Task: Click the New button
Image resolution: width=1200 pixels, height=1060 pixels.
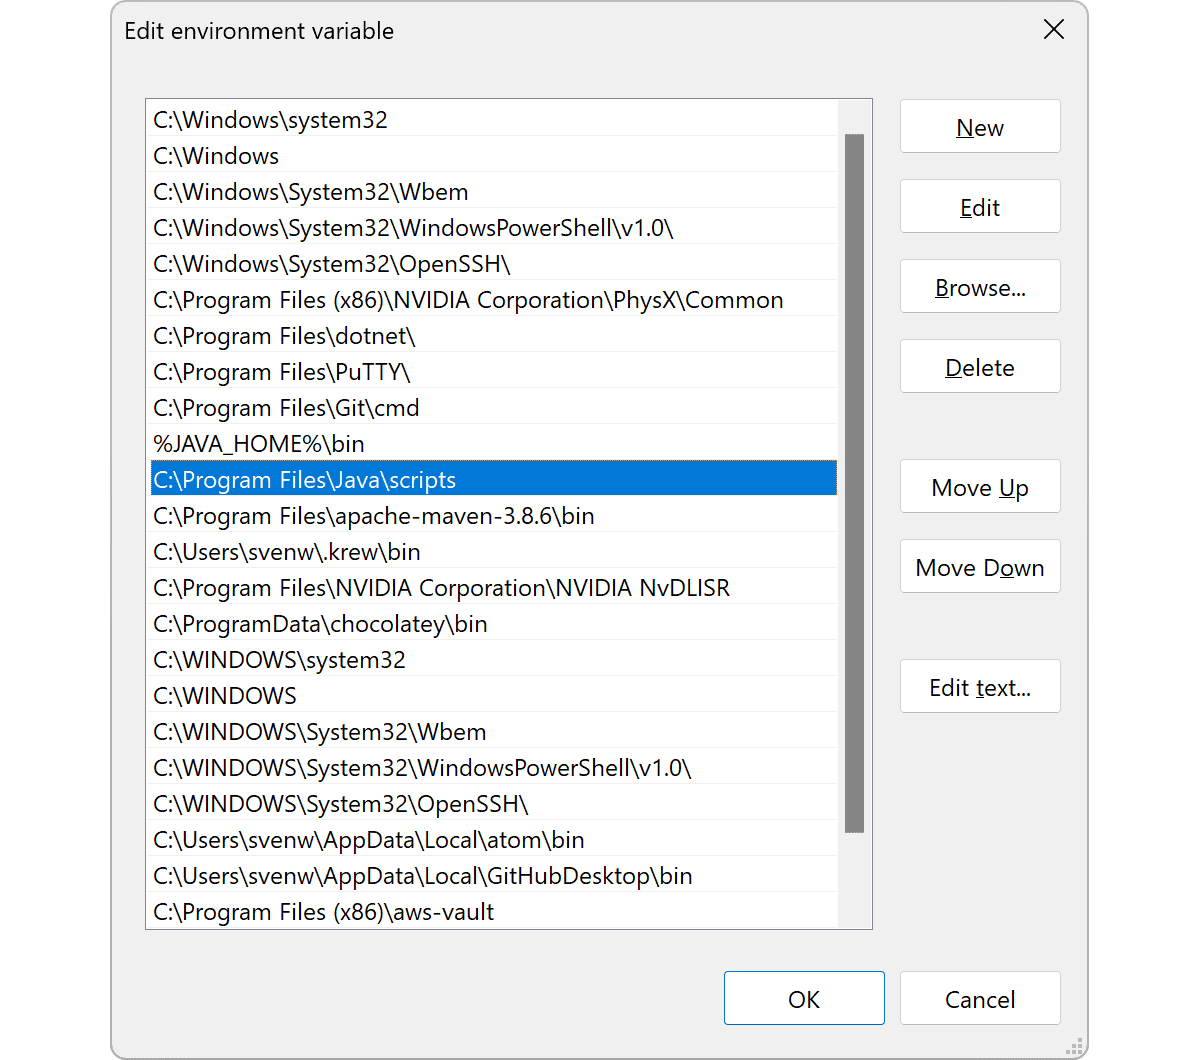Action: (979, 127)
